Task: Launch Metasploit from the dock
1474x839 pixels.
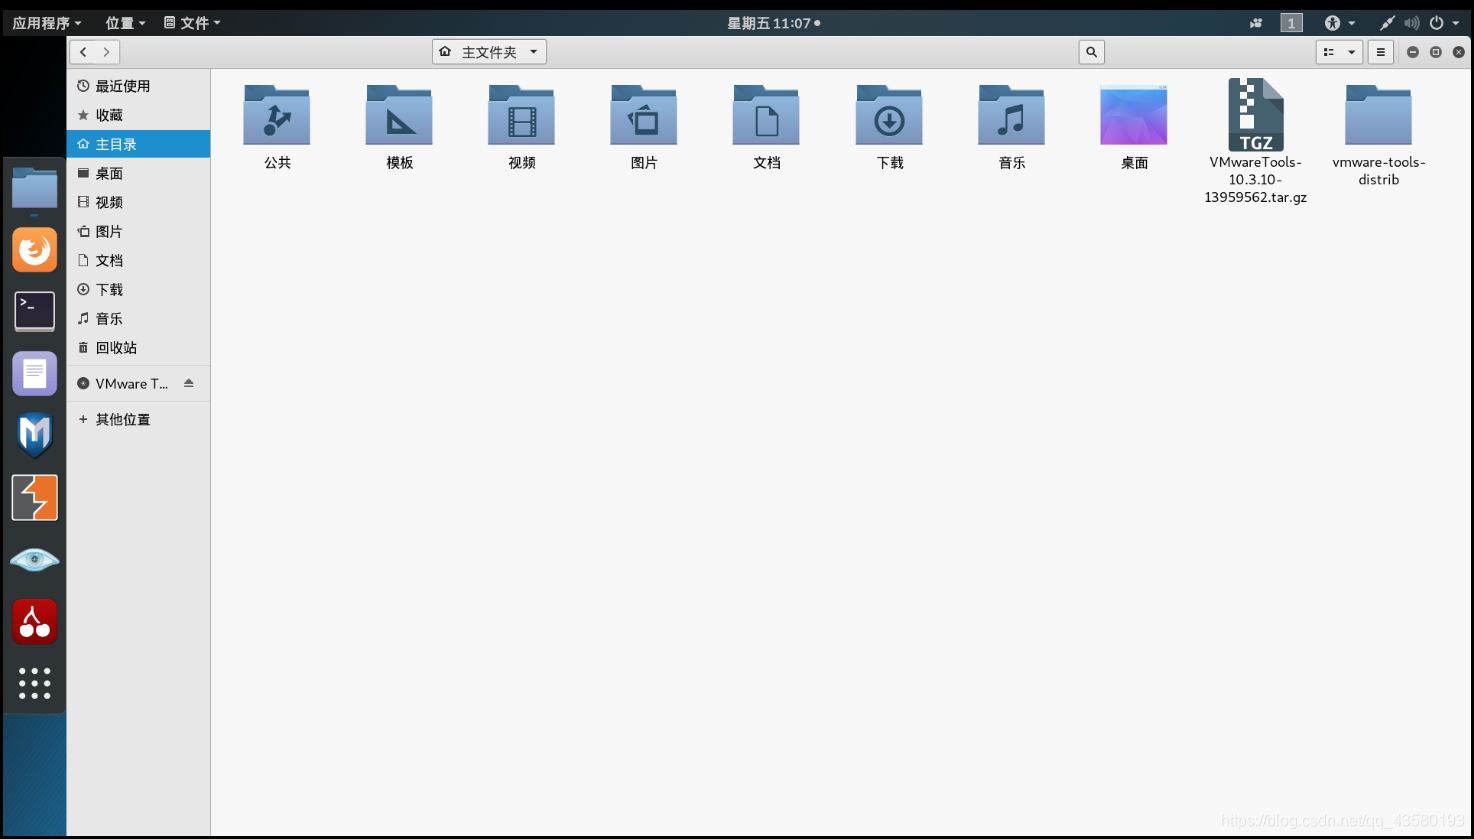Action: coord(35,436)
